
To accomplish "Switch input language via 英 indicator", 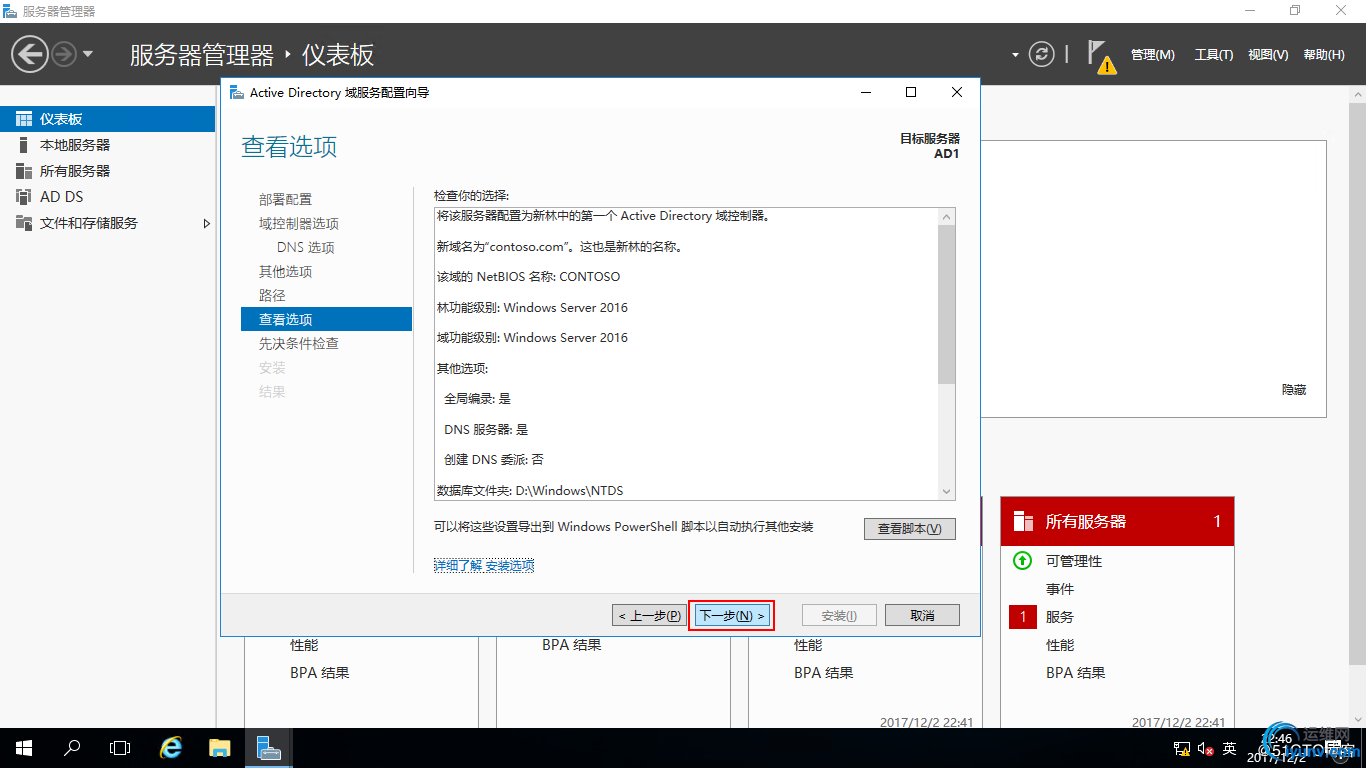I will point(1230,749).
